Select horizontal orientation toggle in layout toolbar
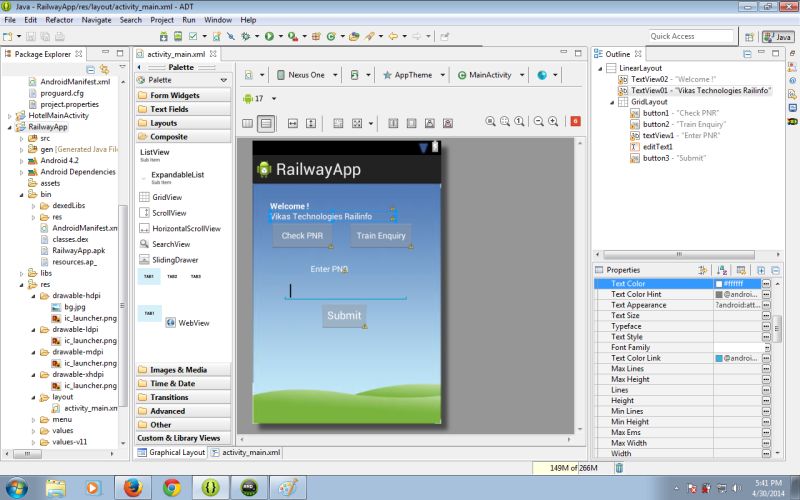Screen dimensions: 800x500 [247, 123]
